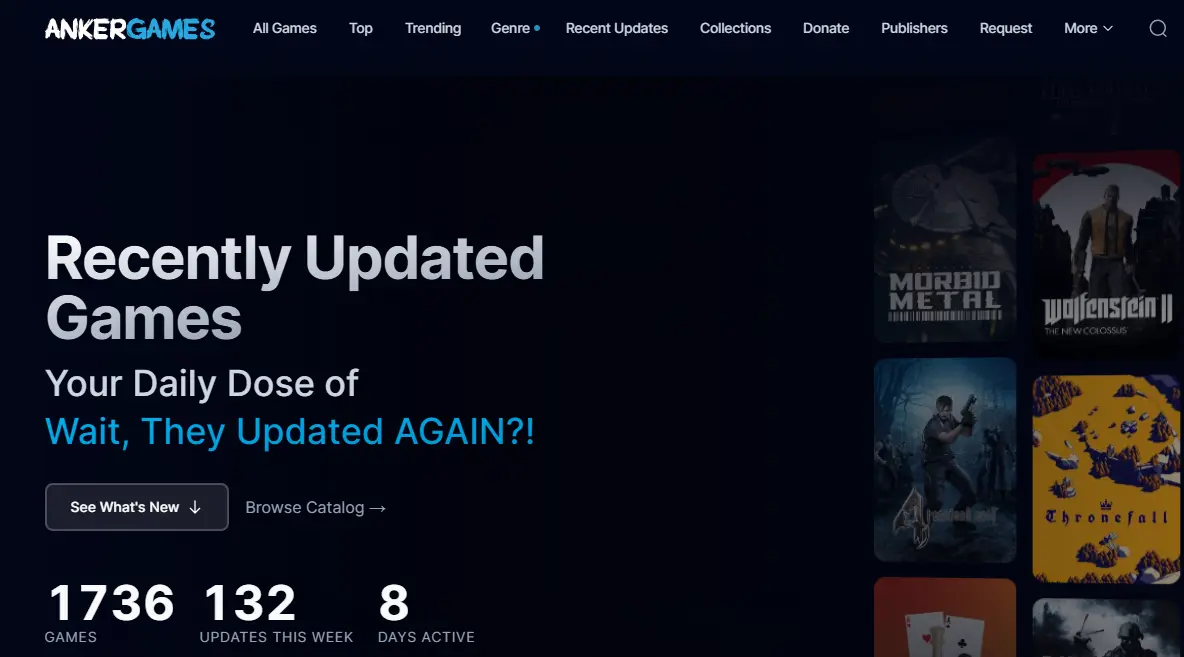Viewport: 1184px width, 657px height.
Task: Open Publishers page
Action: 914,28
